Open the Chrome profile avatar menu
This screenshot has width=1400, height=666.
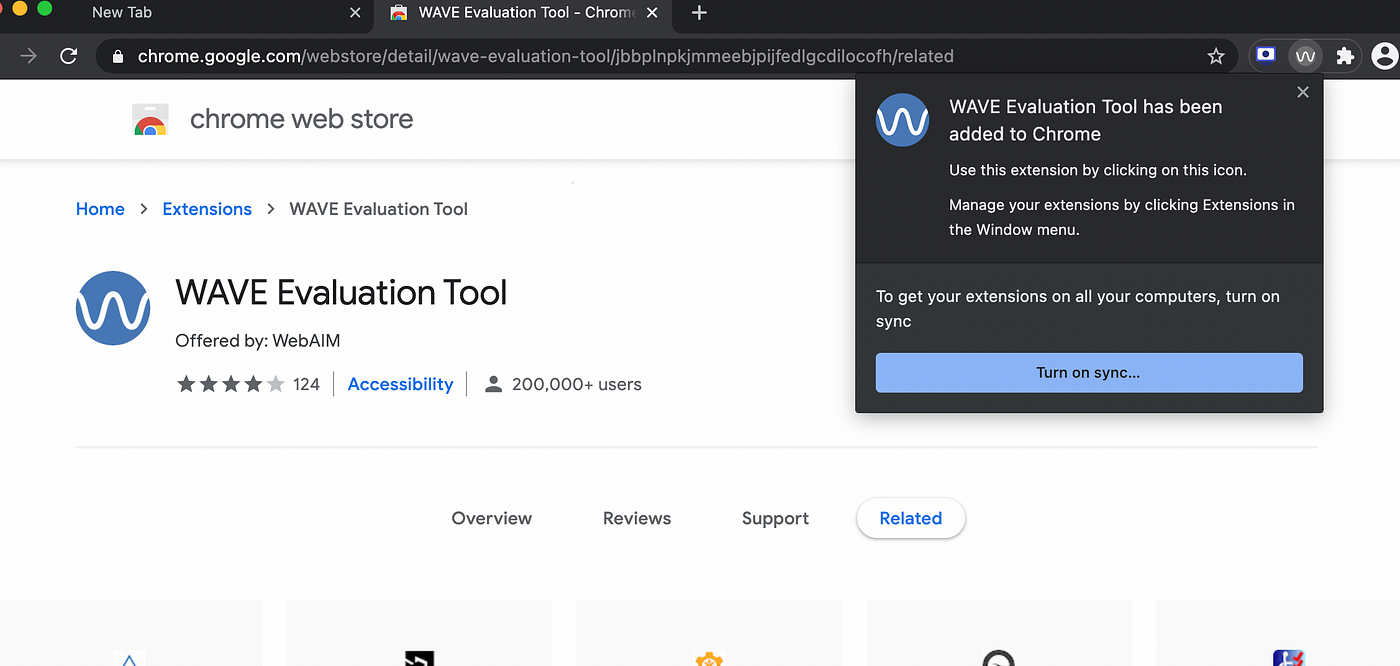(x=1385, y=56)
